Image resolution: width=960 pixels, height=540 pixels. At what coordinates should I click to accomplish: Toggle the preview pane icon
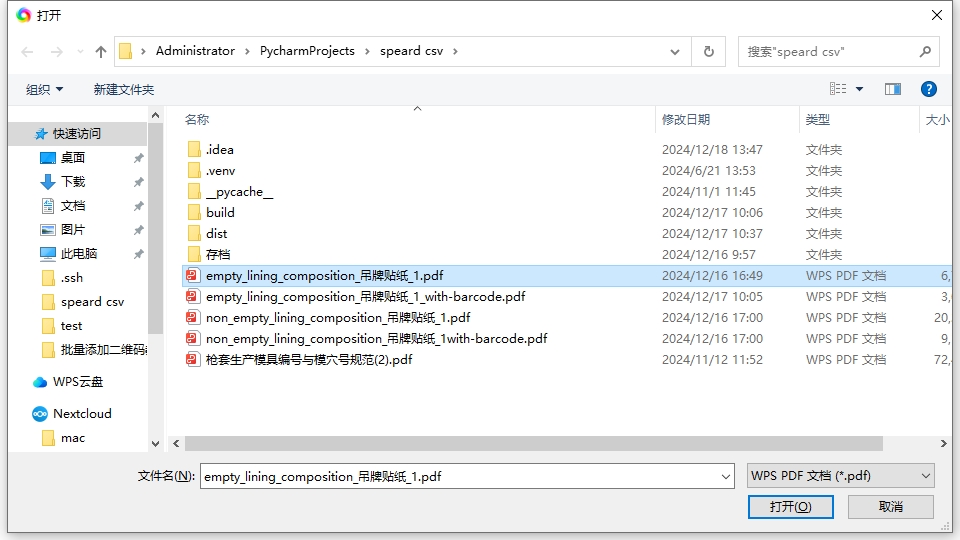coord(893,89)
